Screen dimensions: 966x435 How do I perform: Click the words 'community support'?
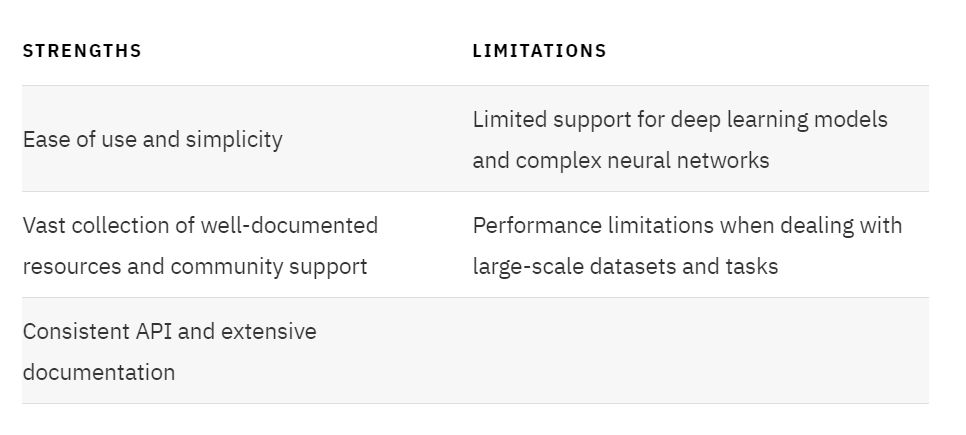point(269,267)
